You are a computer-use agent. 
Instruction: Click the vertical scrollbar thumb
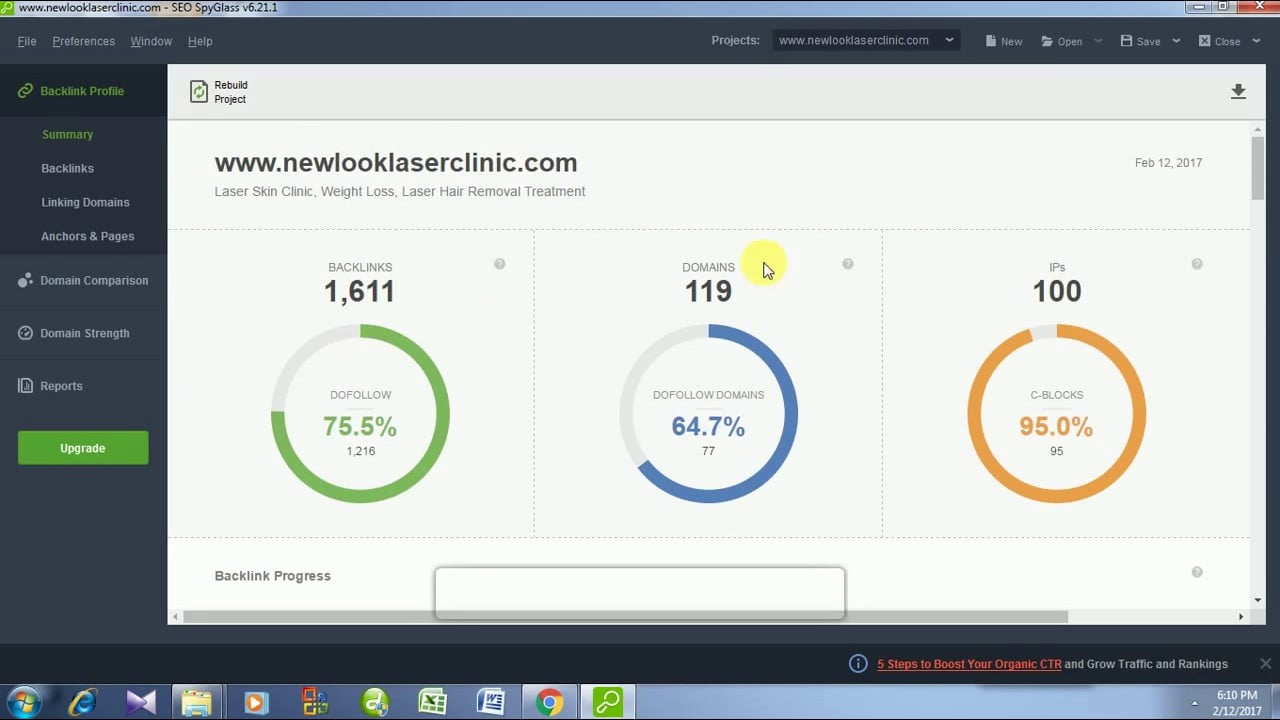[x=1257, y=167]
